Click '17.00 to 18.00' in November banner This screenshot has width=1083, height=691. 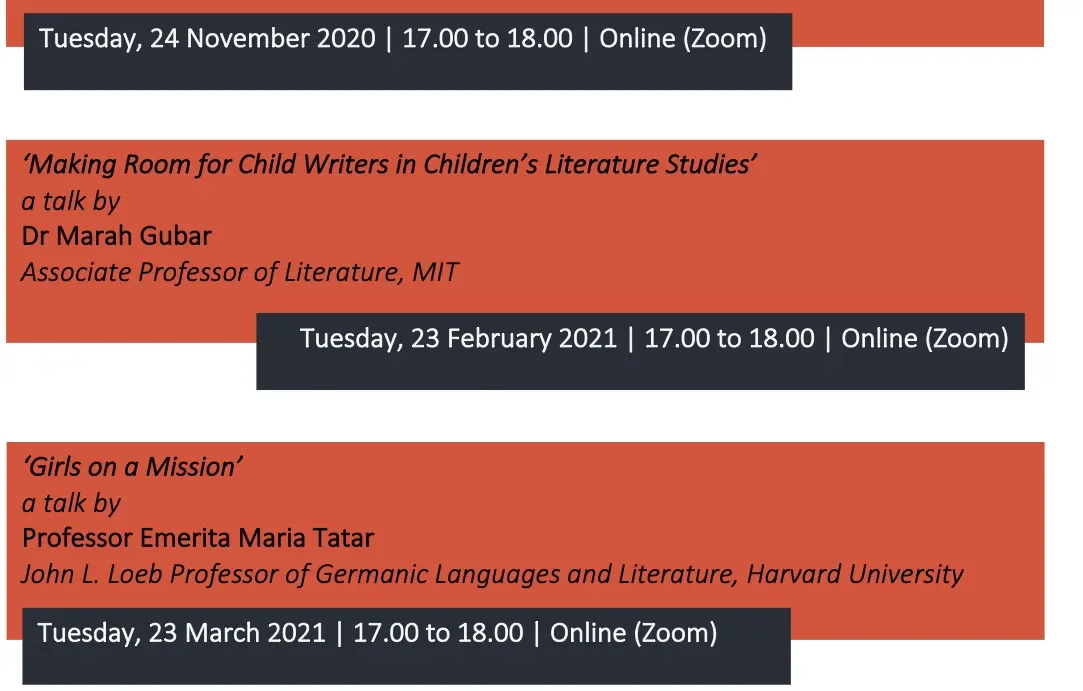pyautogui.click(x=488, y=39)
